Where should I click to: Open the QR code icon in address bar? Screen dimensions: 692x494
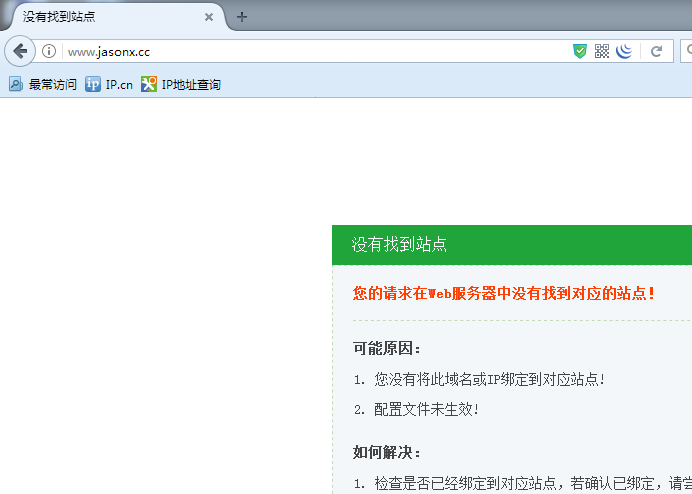click(602, 51)
